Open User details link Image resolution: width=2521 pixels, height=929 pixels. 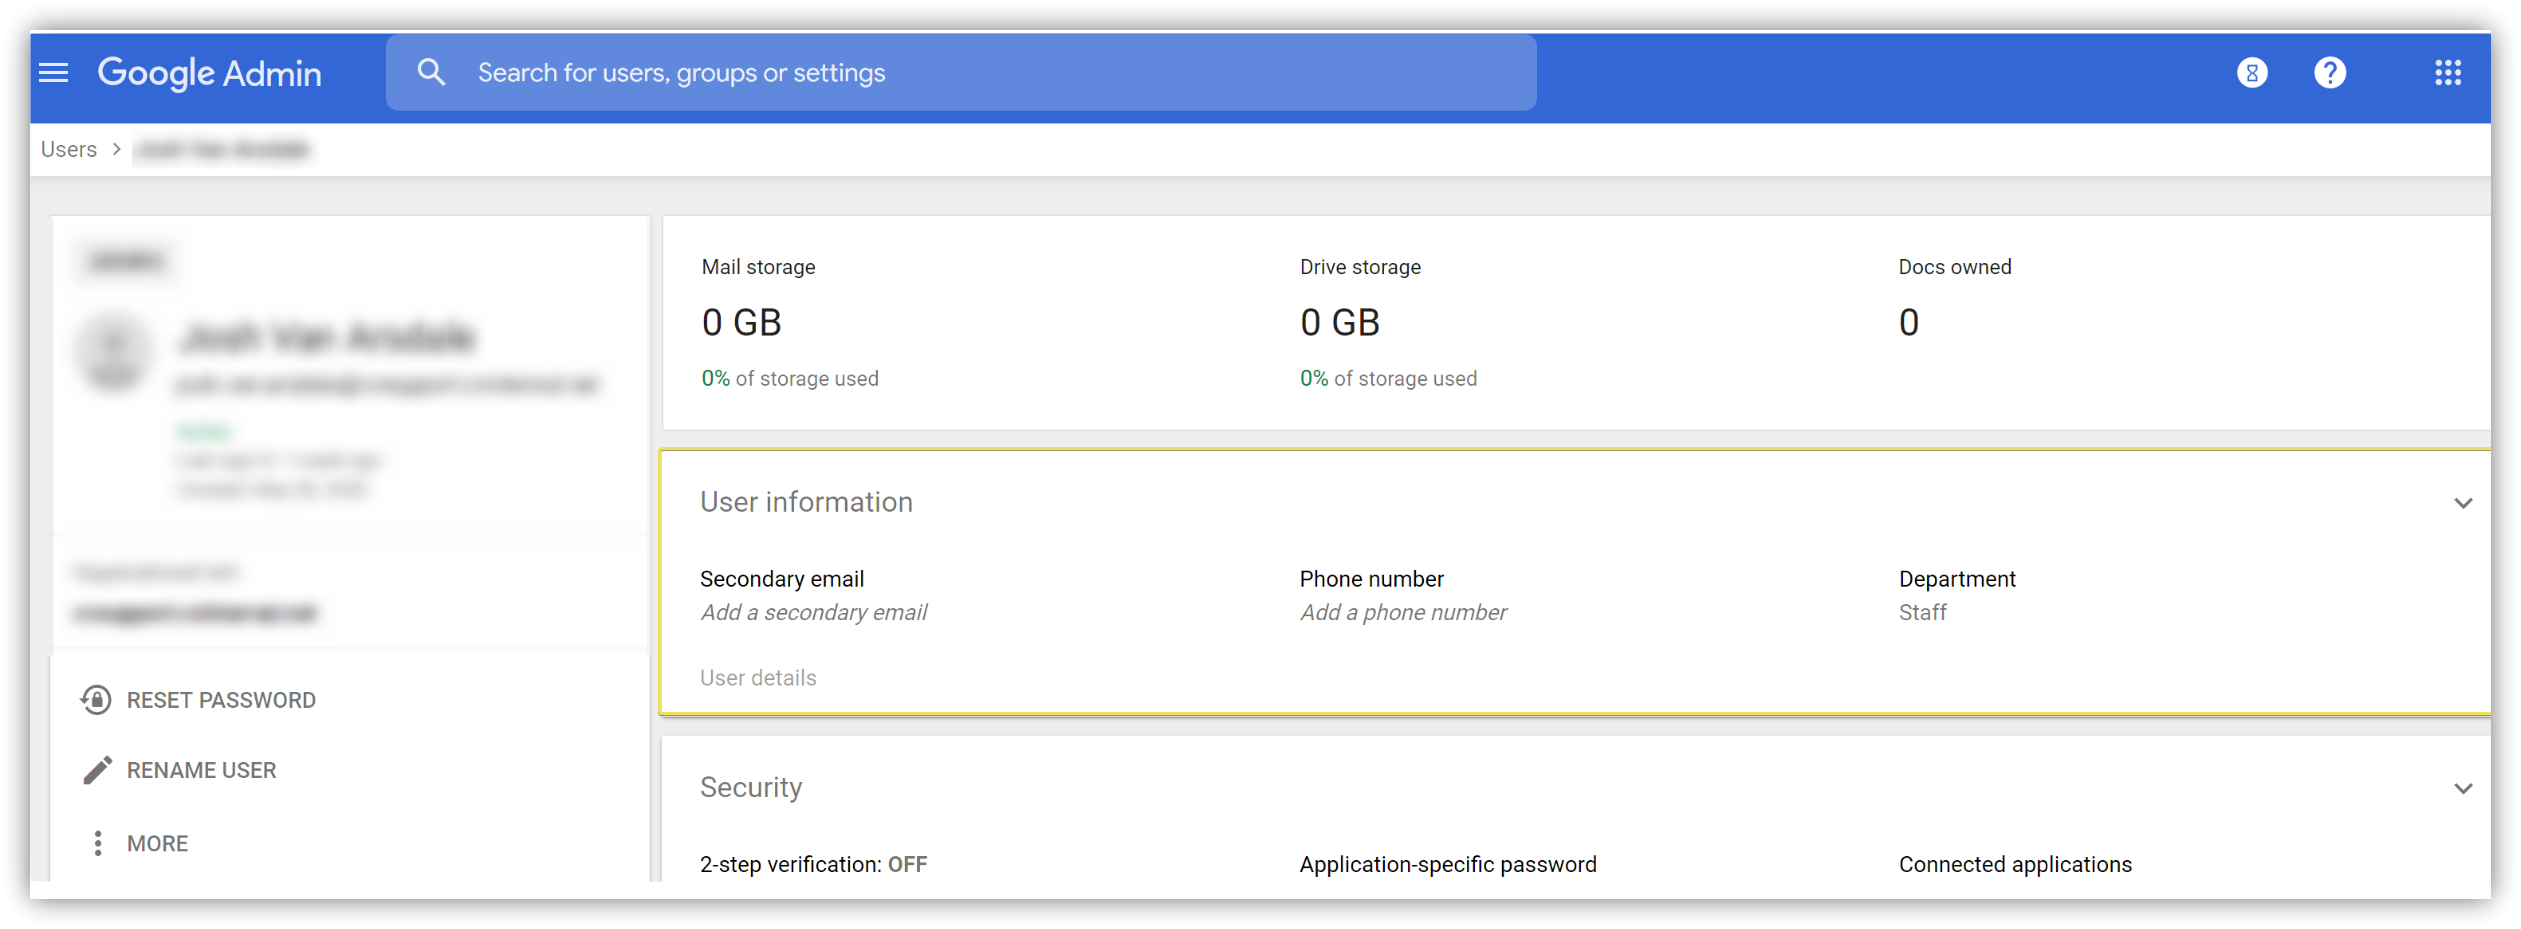pyautogui.click(x=758, y=678)
